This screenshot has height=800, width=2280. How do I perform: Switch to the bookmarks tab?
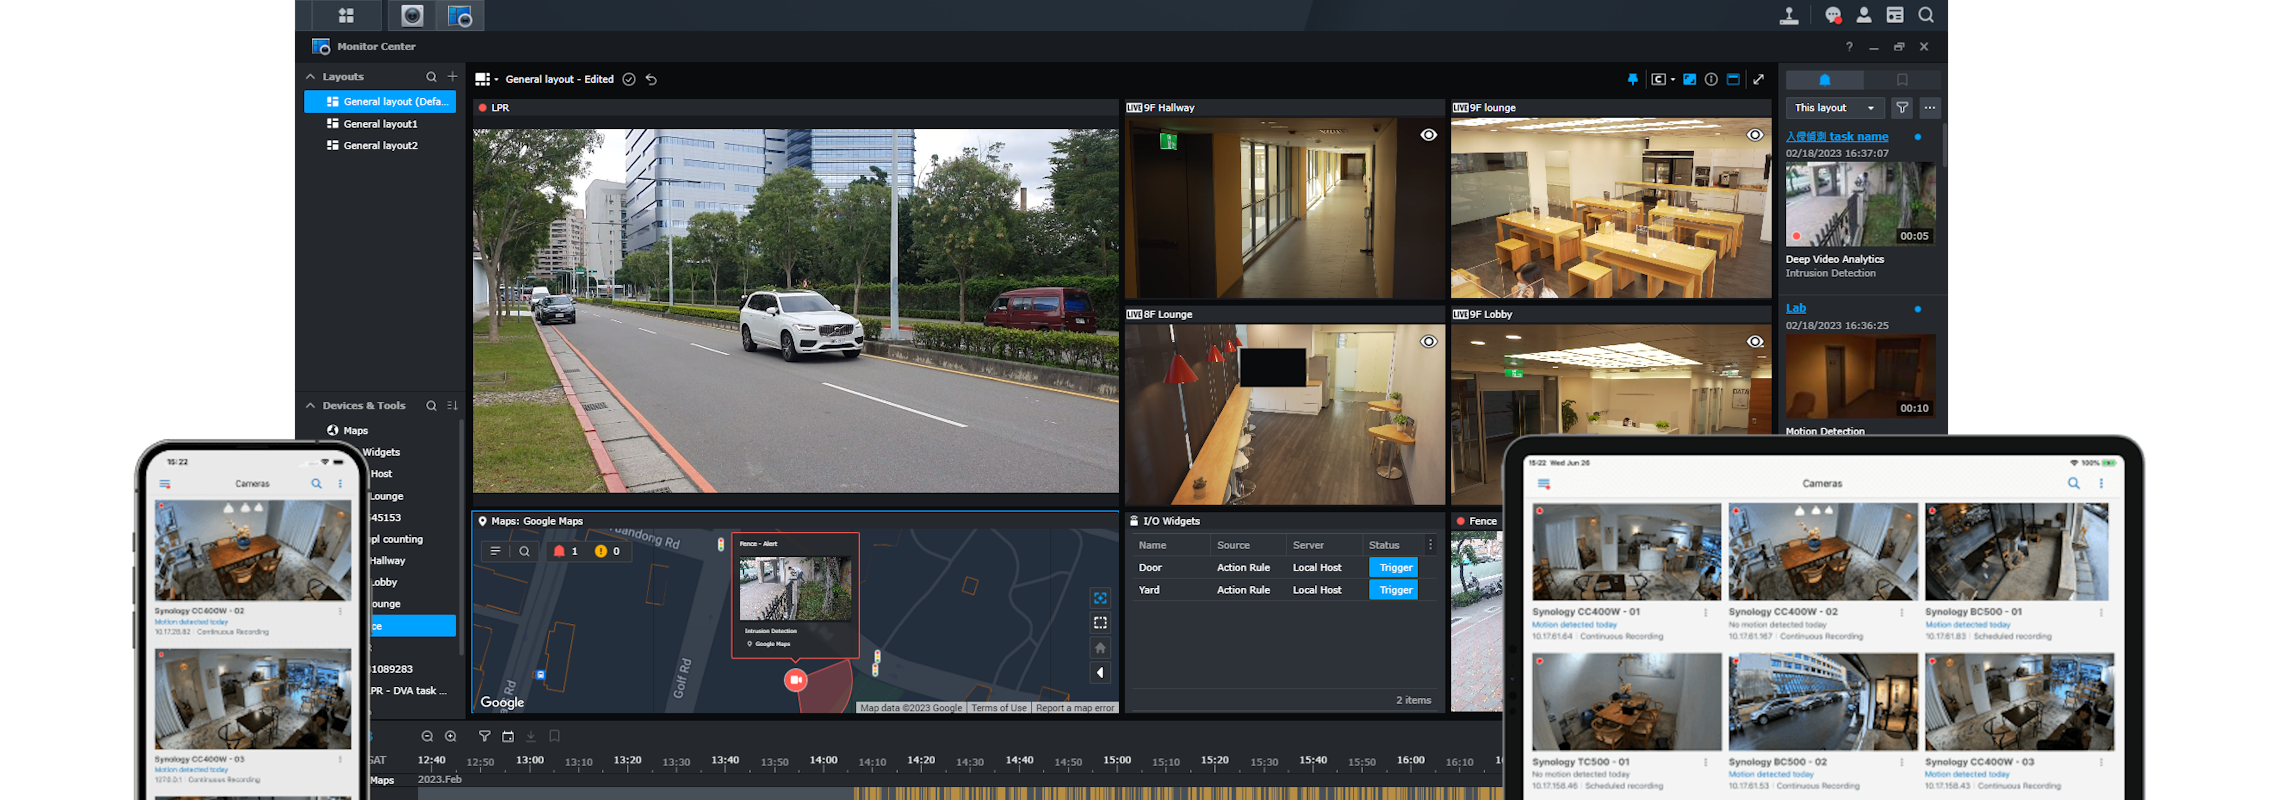pyautogui.click(x=1902, y=80)
